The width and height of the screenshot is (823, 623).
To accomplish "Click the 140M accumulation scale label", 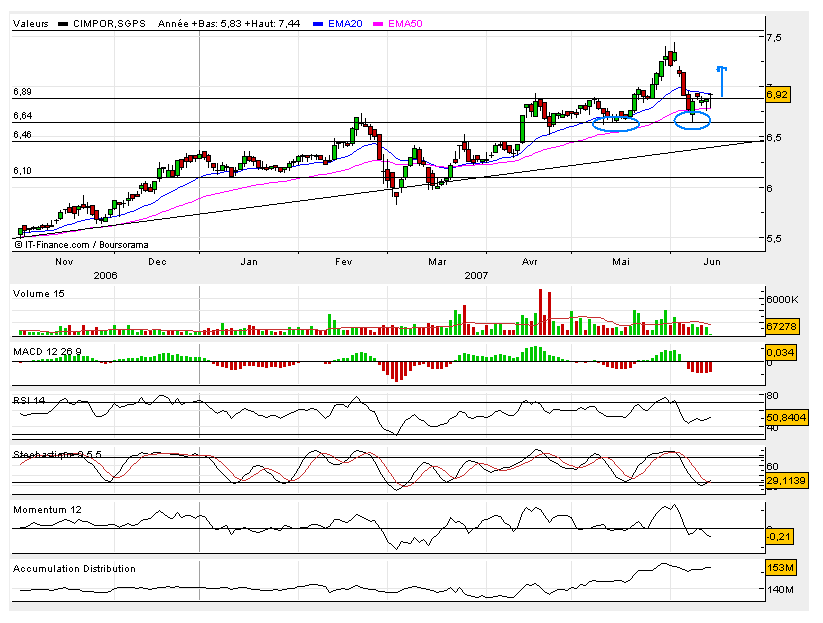I will pyautogui.click(x=780, y=589).
